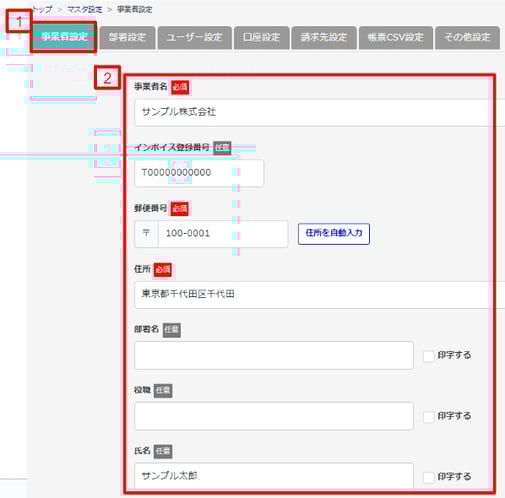
Task: Focus the 事業者名 input field
Action: (319, 112)
